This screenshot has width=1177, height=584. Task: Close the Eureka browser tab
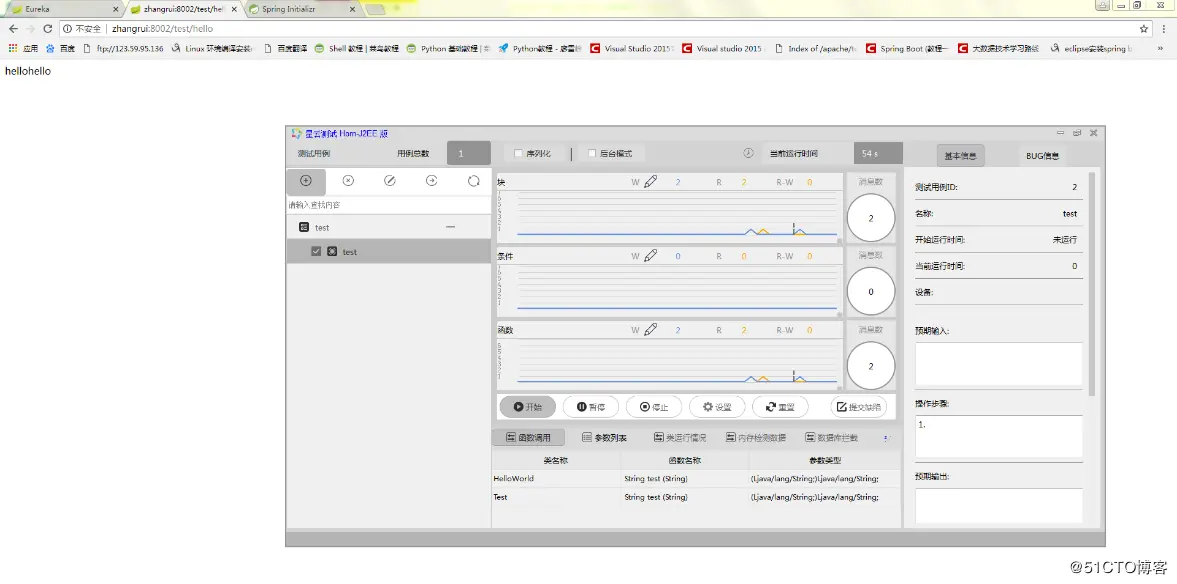point(115,9)
